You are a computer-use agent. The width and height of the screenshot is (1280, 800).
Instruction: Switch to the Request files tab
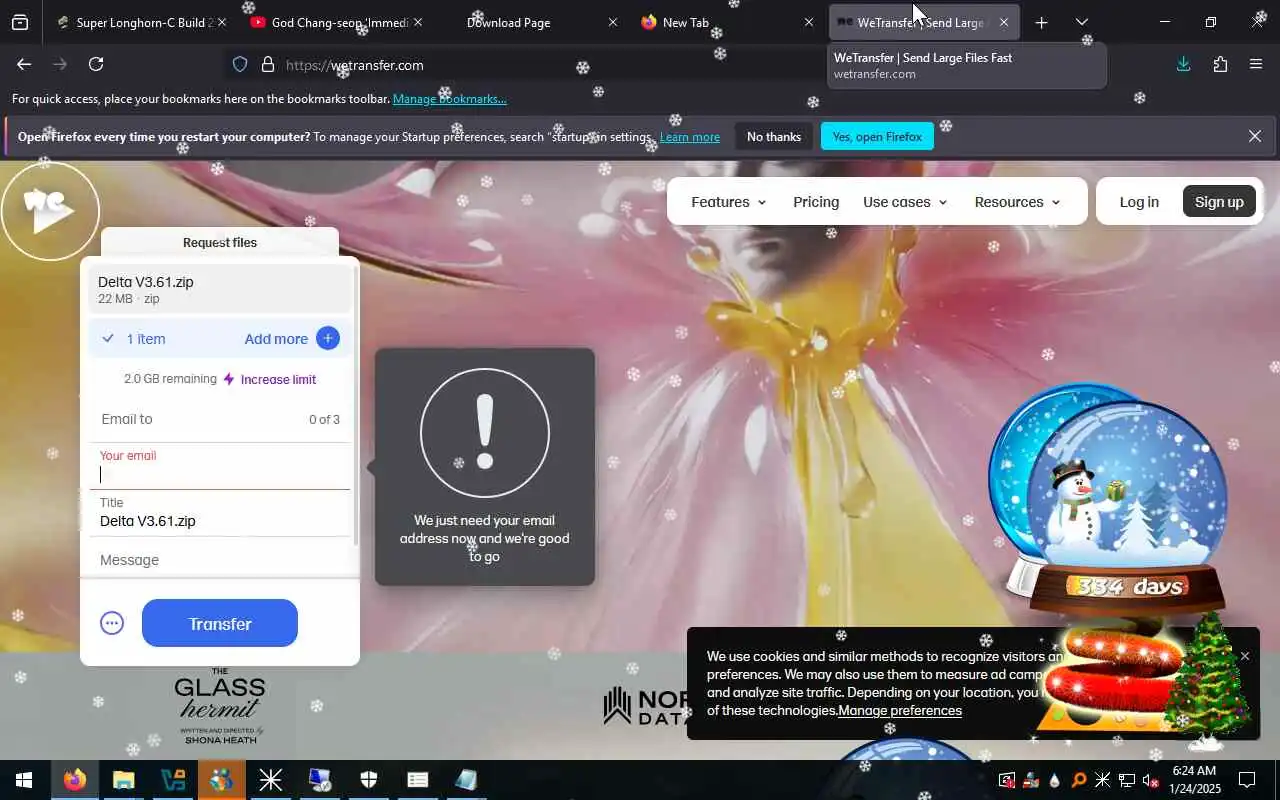(220, 243)
